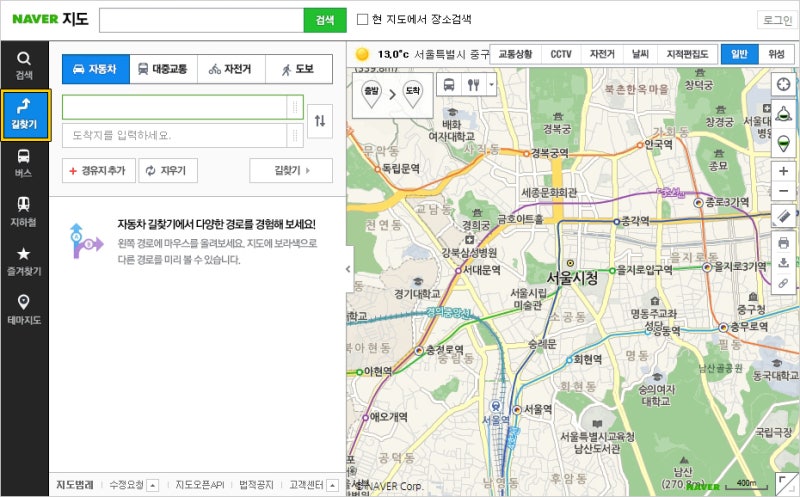Select 위성 satellite map view
The width and height of the screenshot is (800, 497).
coord(776,54)
